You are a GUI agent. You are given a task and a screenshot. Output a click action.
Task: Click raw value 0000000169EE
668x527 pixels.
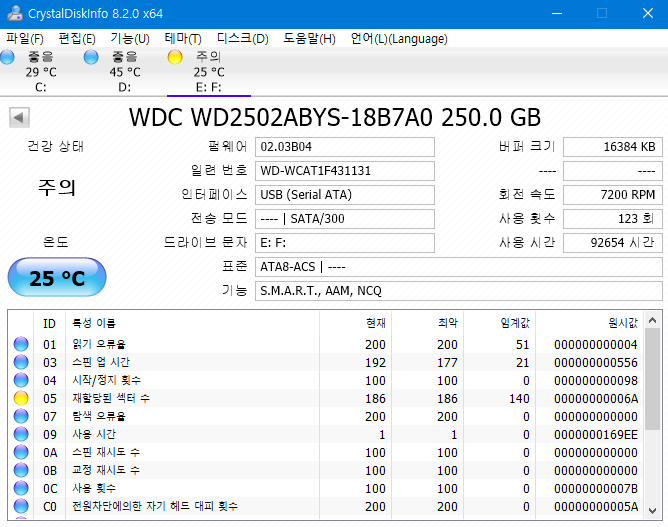[596, 435]
